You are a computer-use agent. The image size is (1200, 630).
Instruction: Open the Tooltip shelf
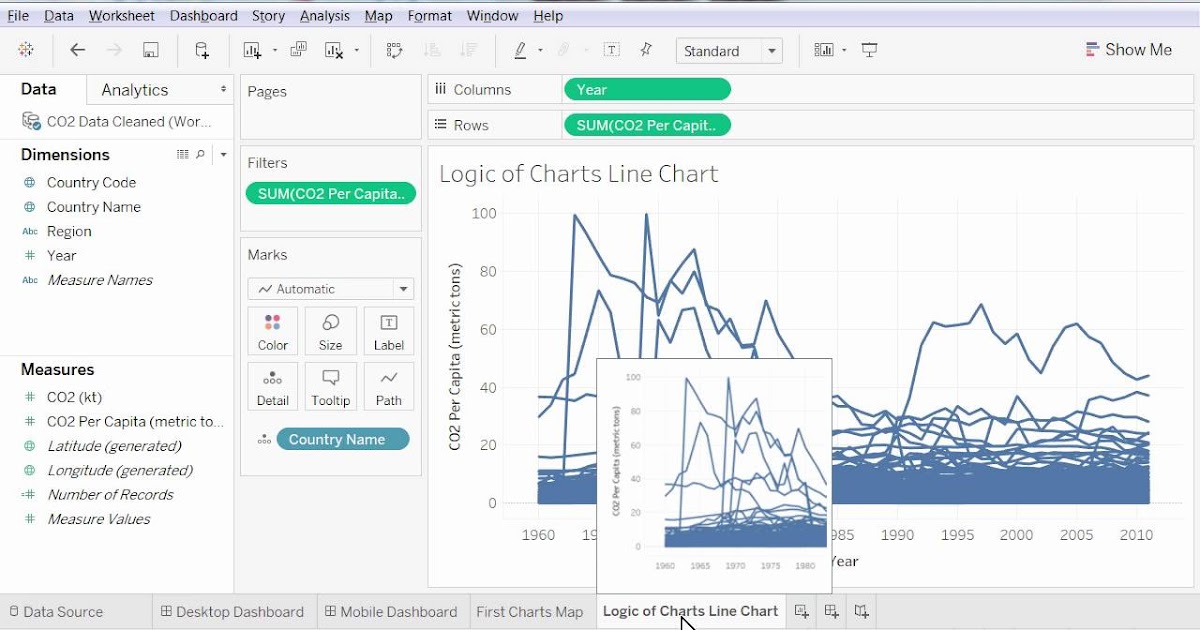330,386
